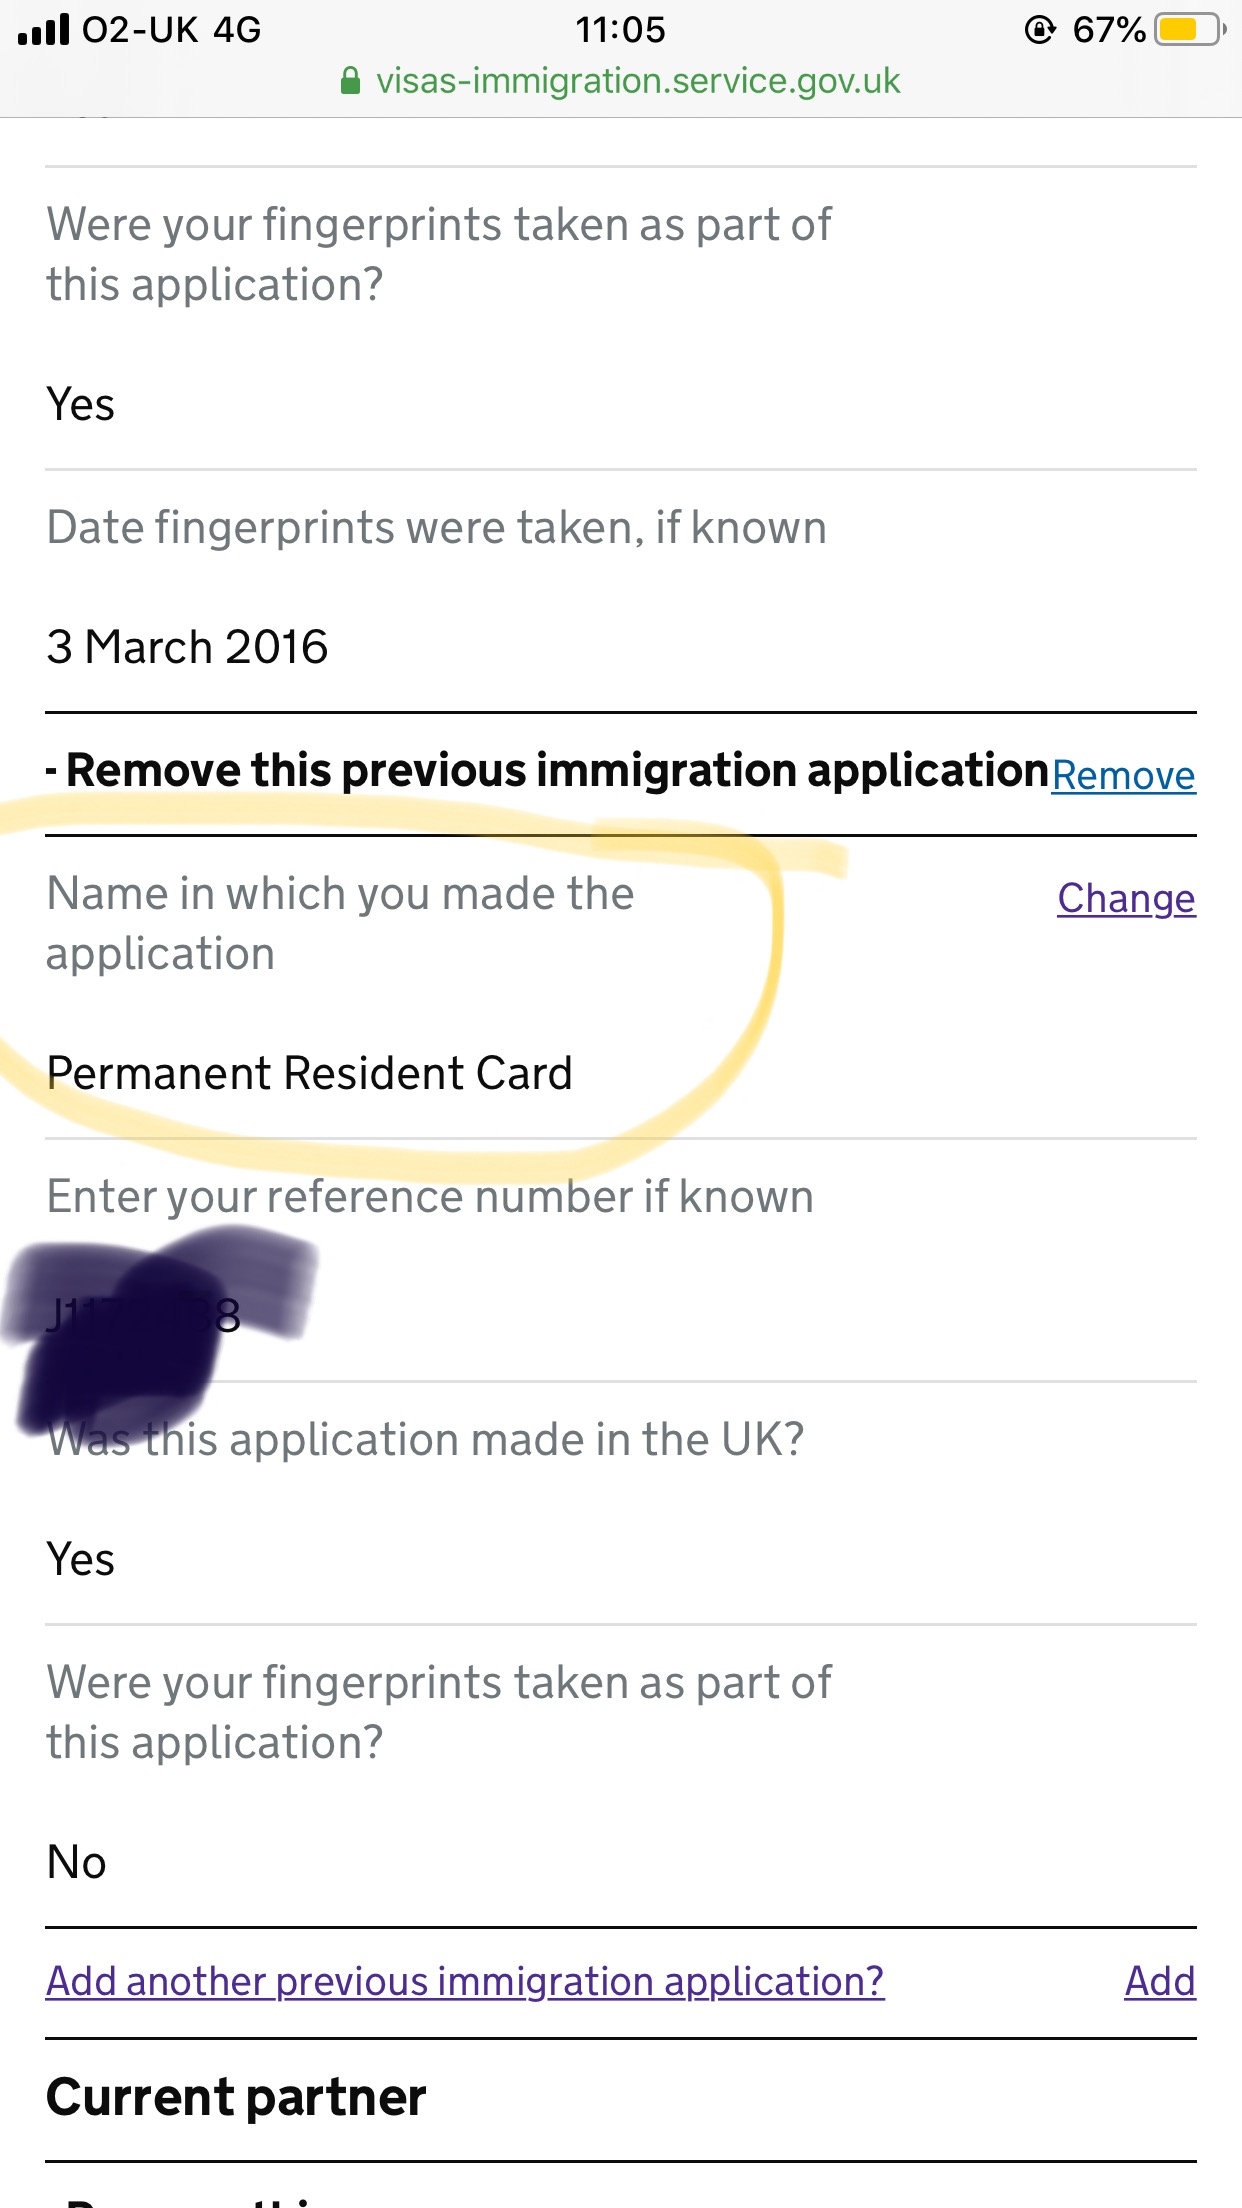Tap the cellular signal strength bars

pos(44,30)
